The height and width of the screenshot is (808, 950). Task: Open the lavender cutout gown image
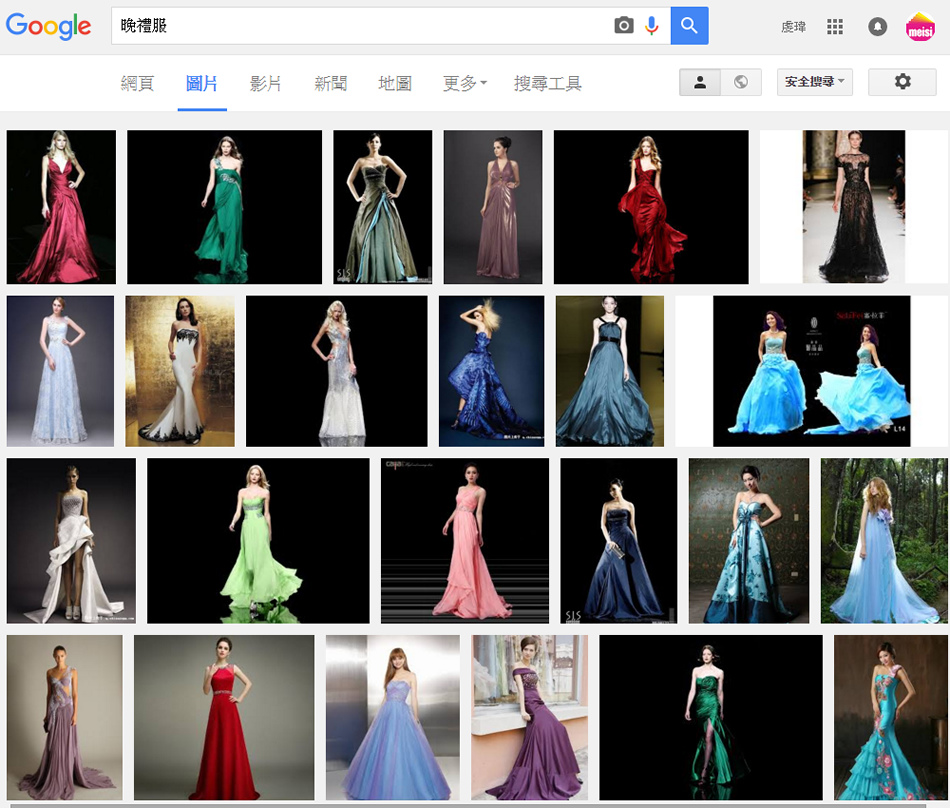point(64,717)
